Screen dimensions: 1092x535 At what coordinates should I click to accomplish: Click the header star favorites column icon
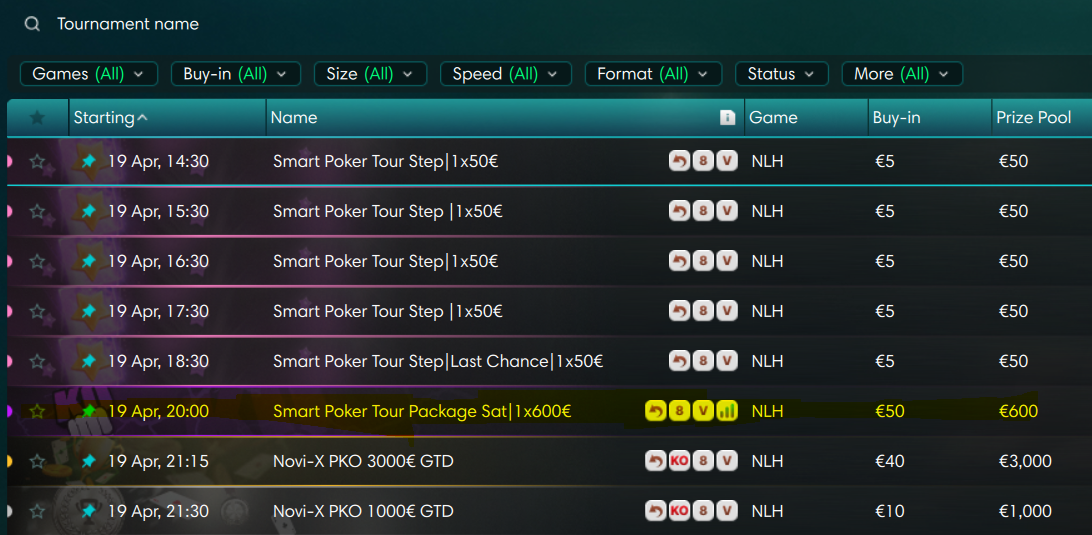37,118
